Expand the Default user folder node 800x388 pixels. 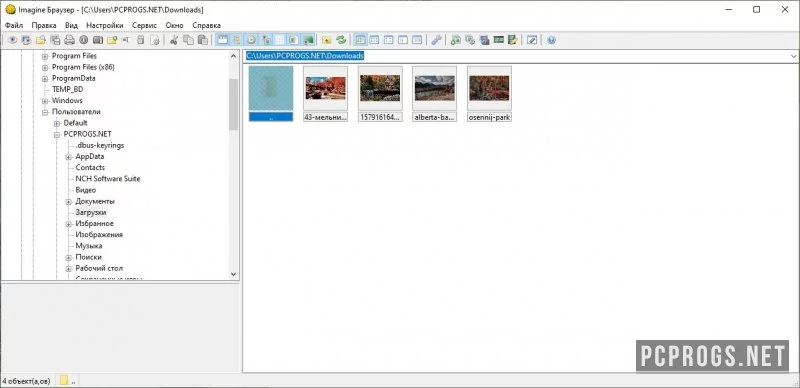57,124
